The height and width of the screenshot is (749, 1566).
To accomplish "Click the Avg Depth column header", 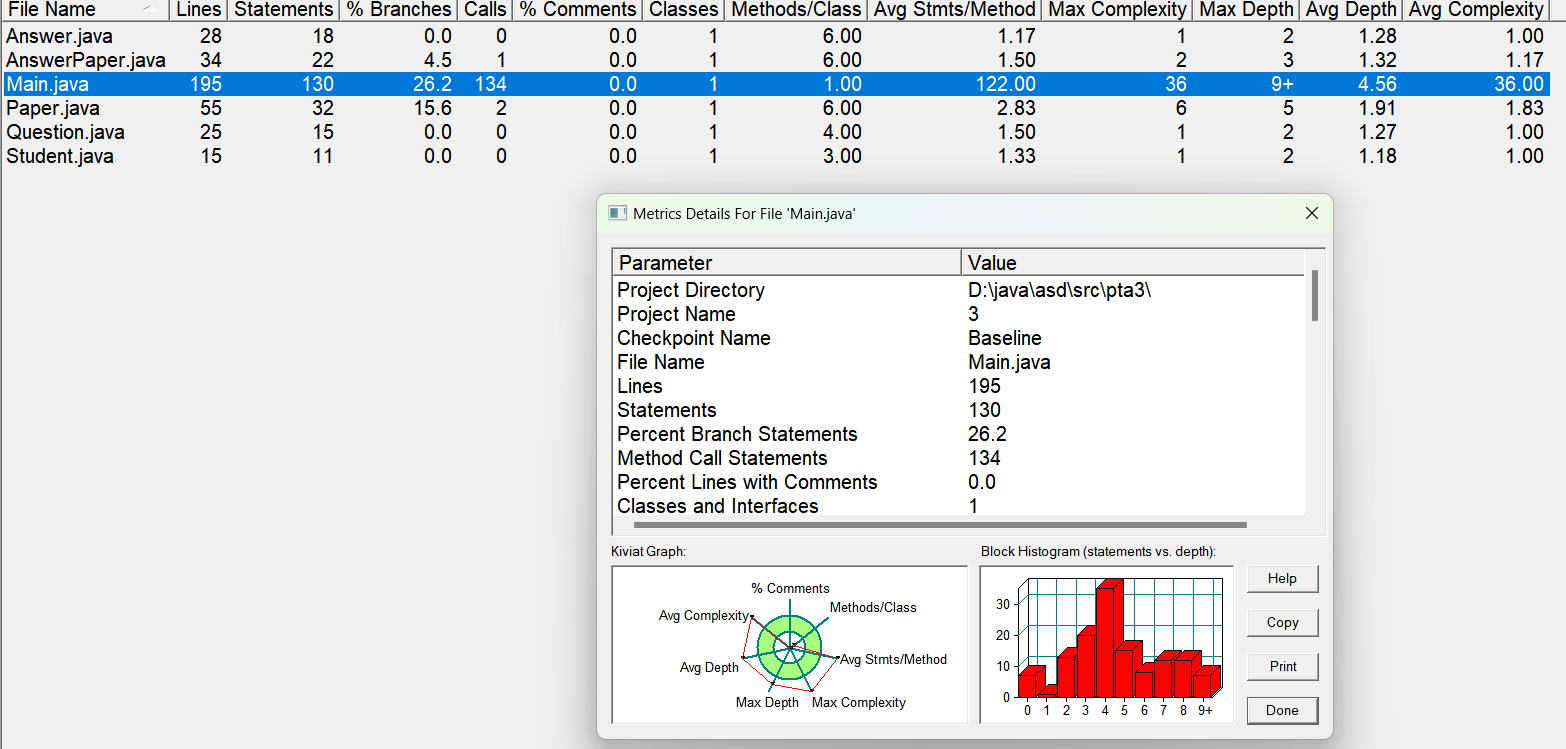I will (x=1351, y=10).
